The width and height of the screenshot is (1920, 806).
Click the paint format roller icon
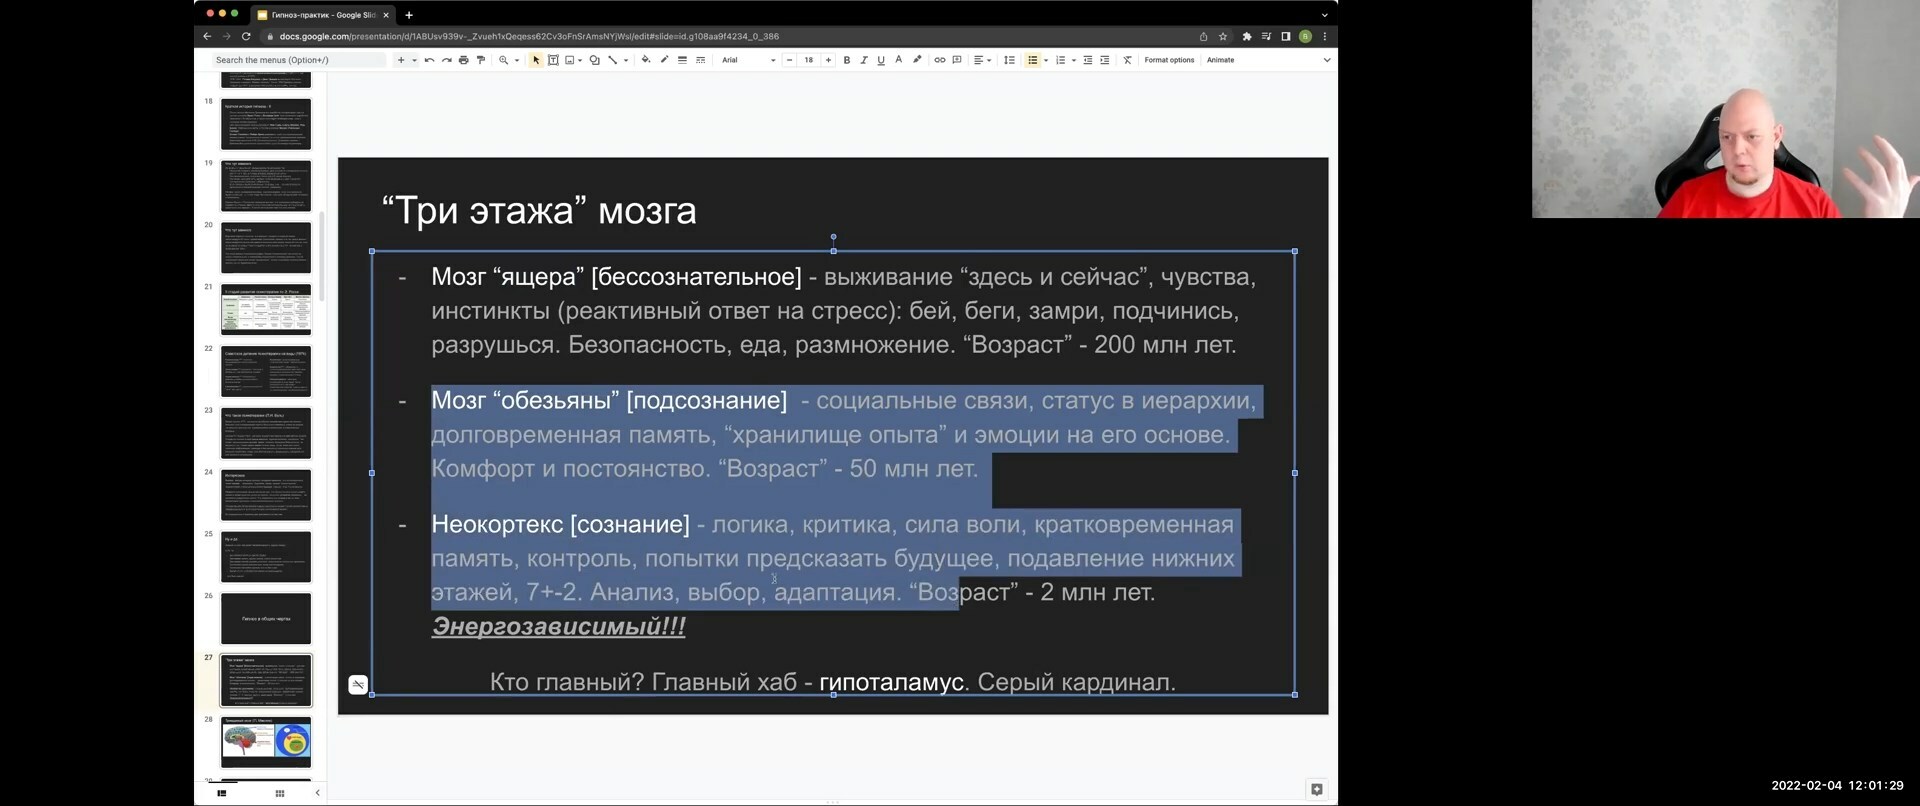[x=481, y=60]
